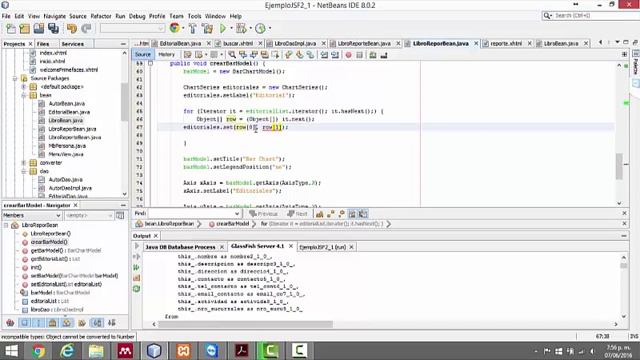Click the New File toolbar icon
Screen dimensions: 640x360
click(11, 28)
